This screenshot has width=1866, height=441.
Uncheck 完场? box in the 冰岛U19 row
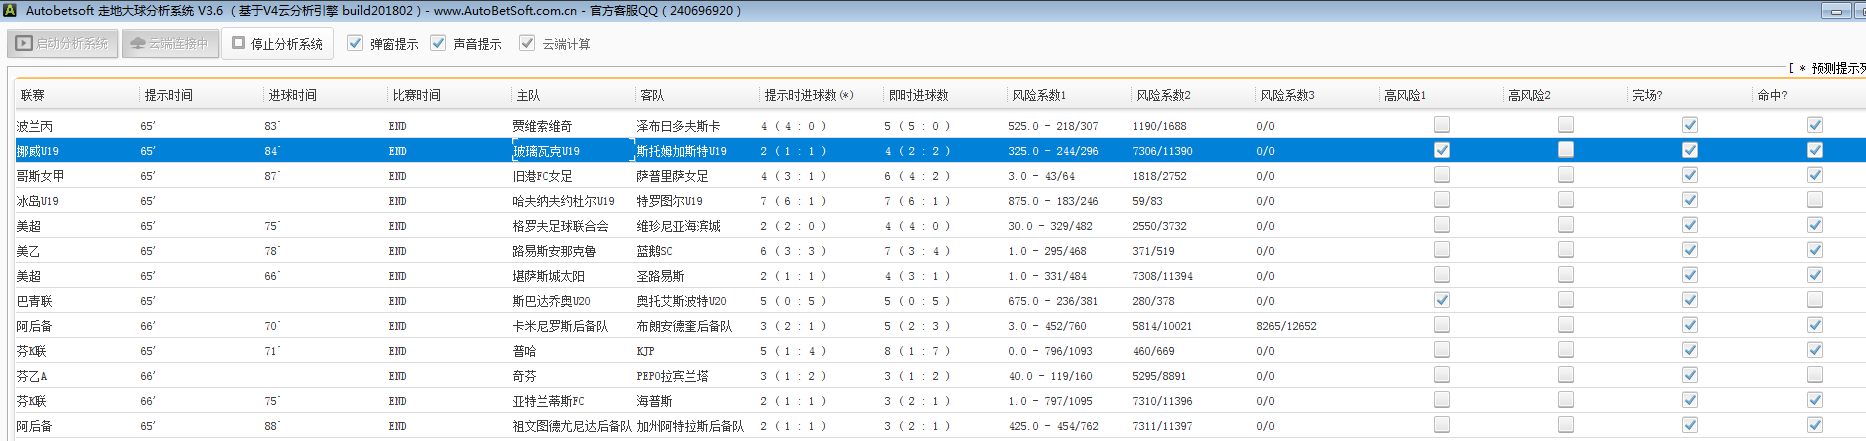click(1689, 200)
